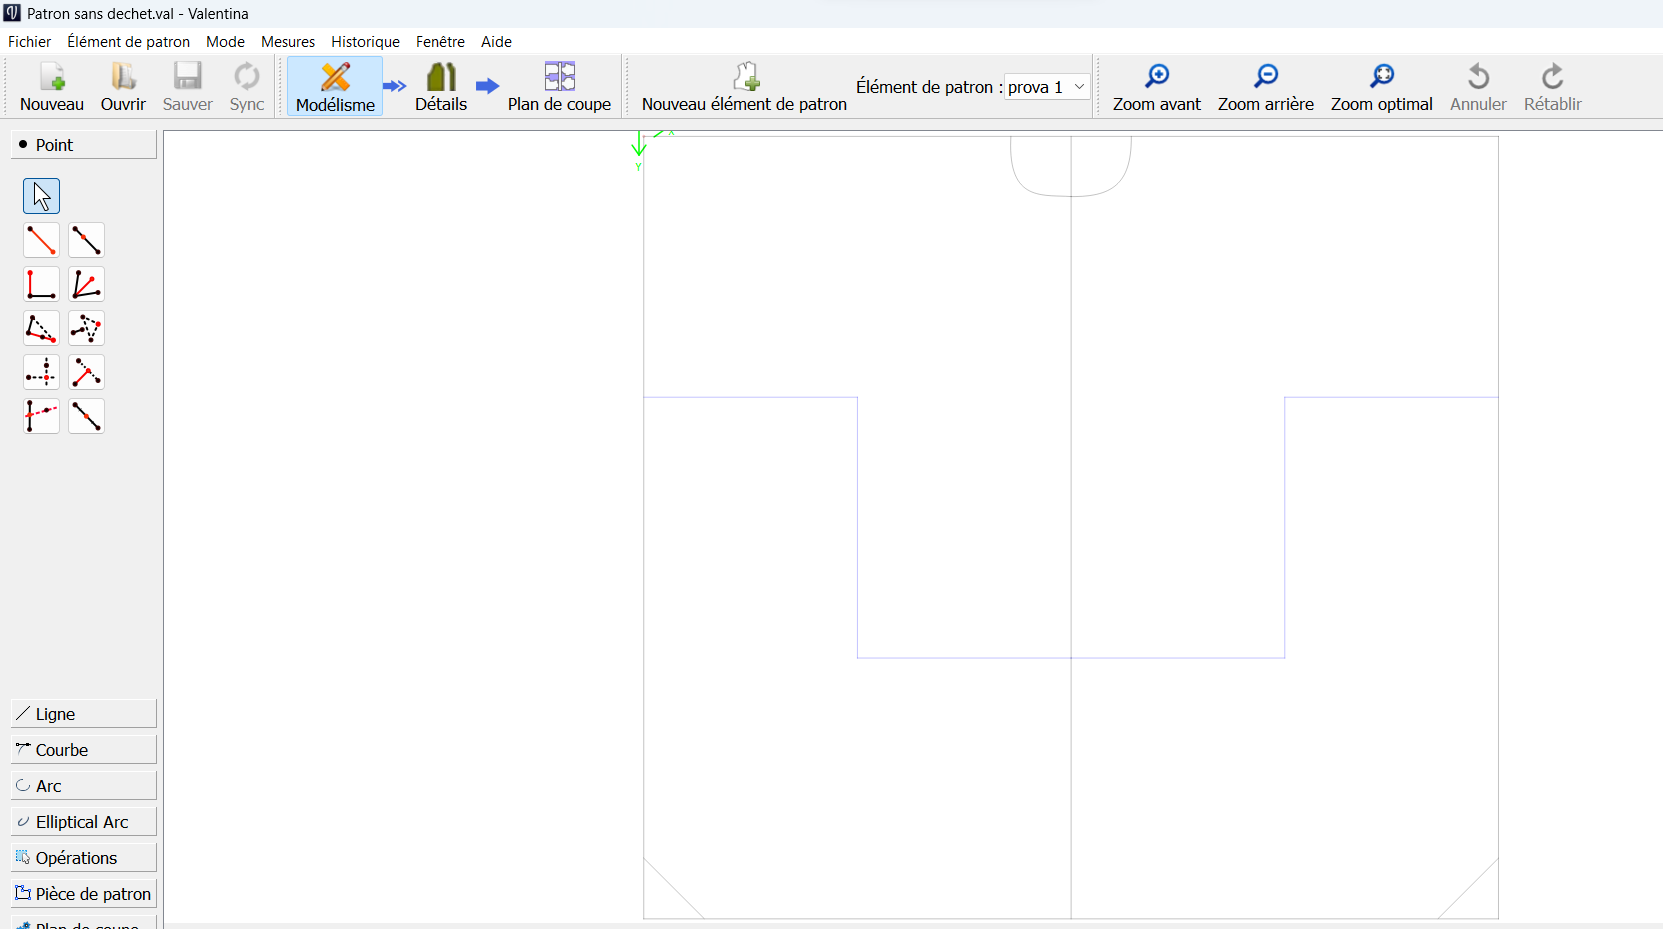This screenshot has width=1663, height=929.
Task: Activate the intersect XY point tool with crossed dashes
Action: click(41, 372)
